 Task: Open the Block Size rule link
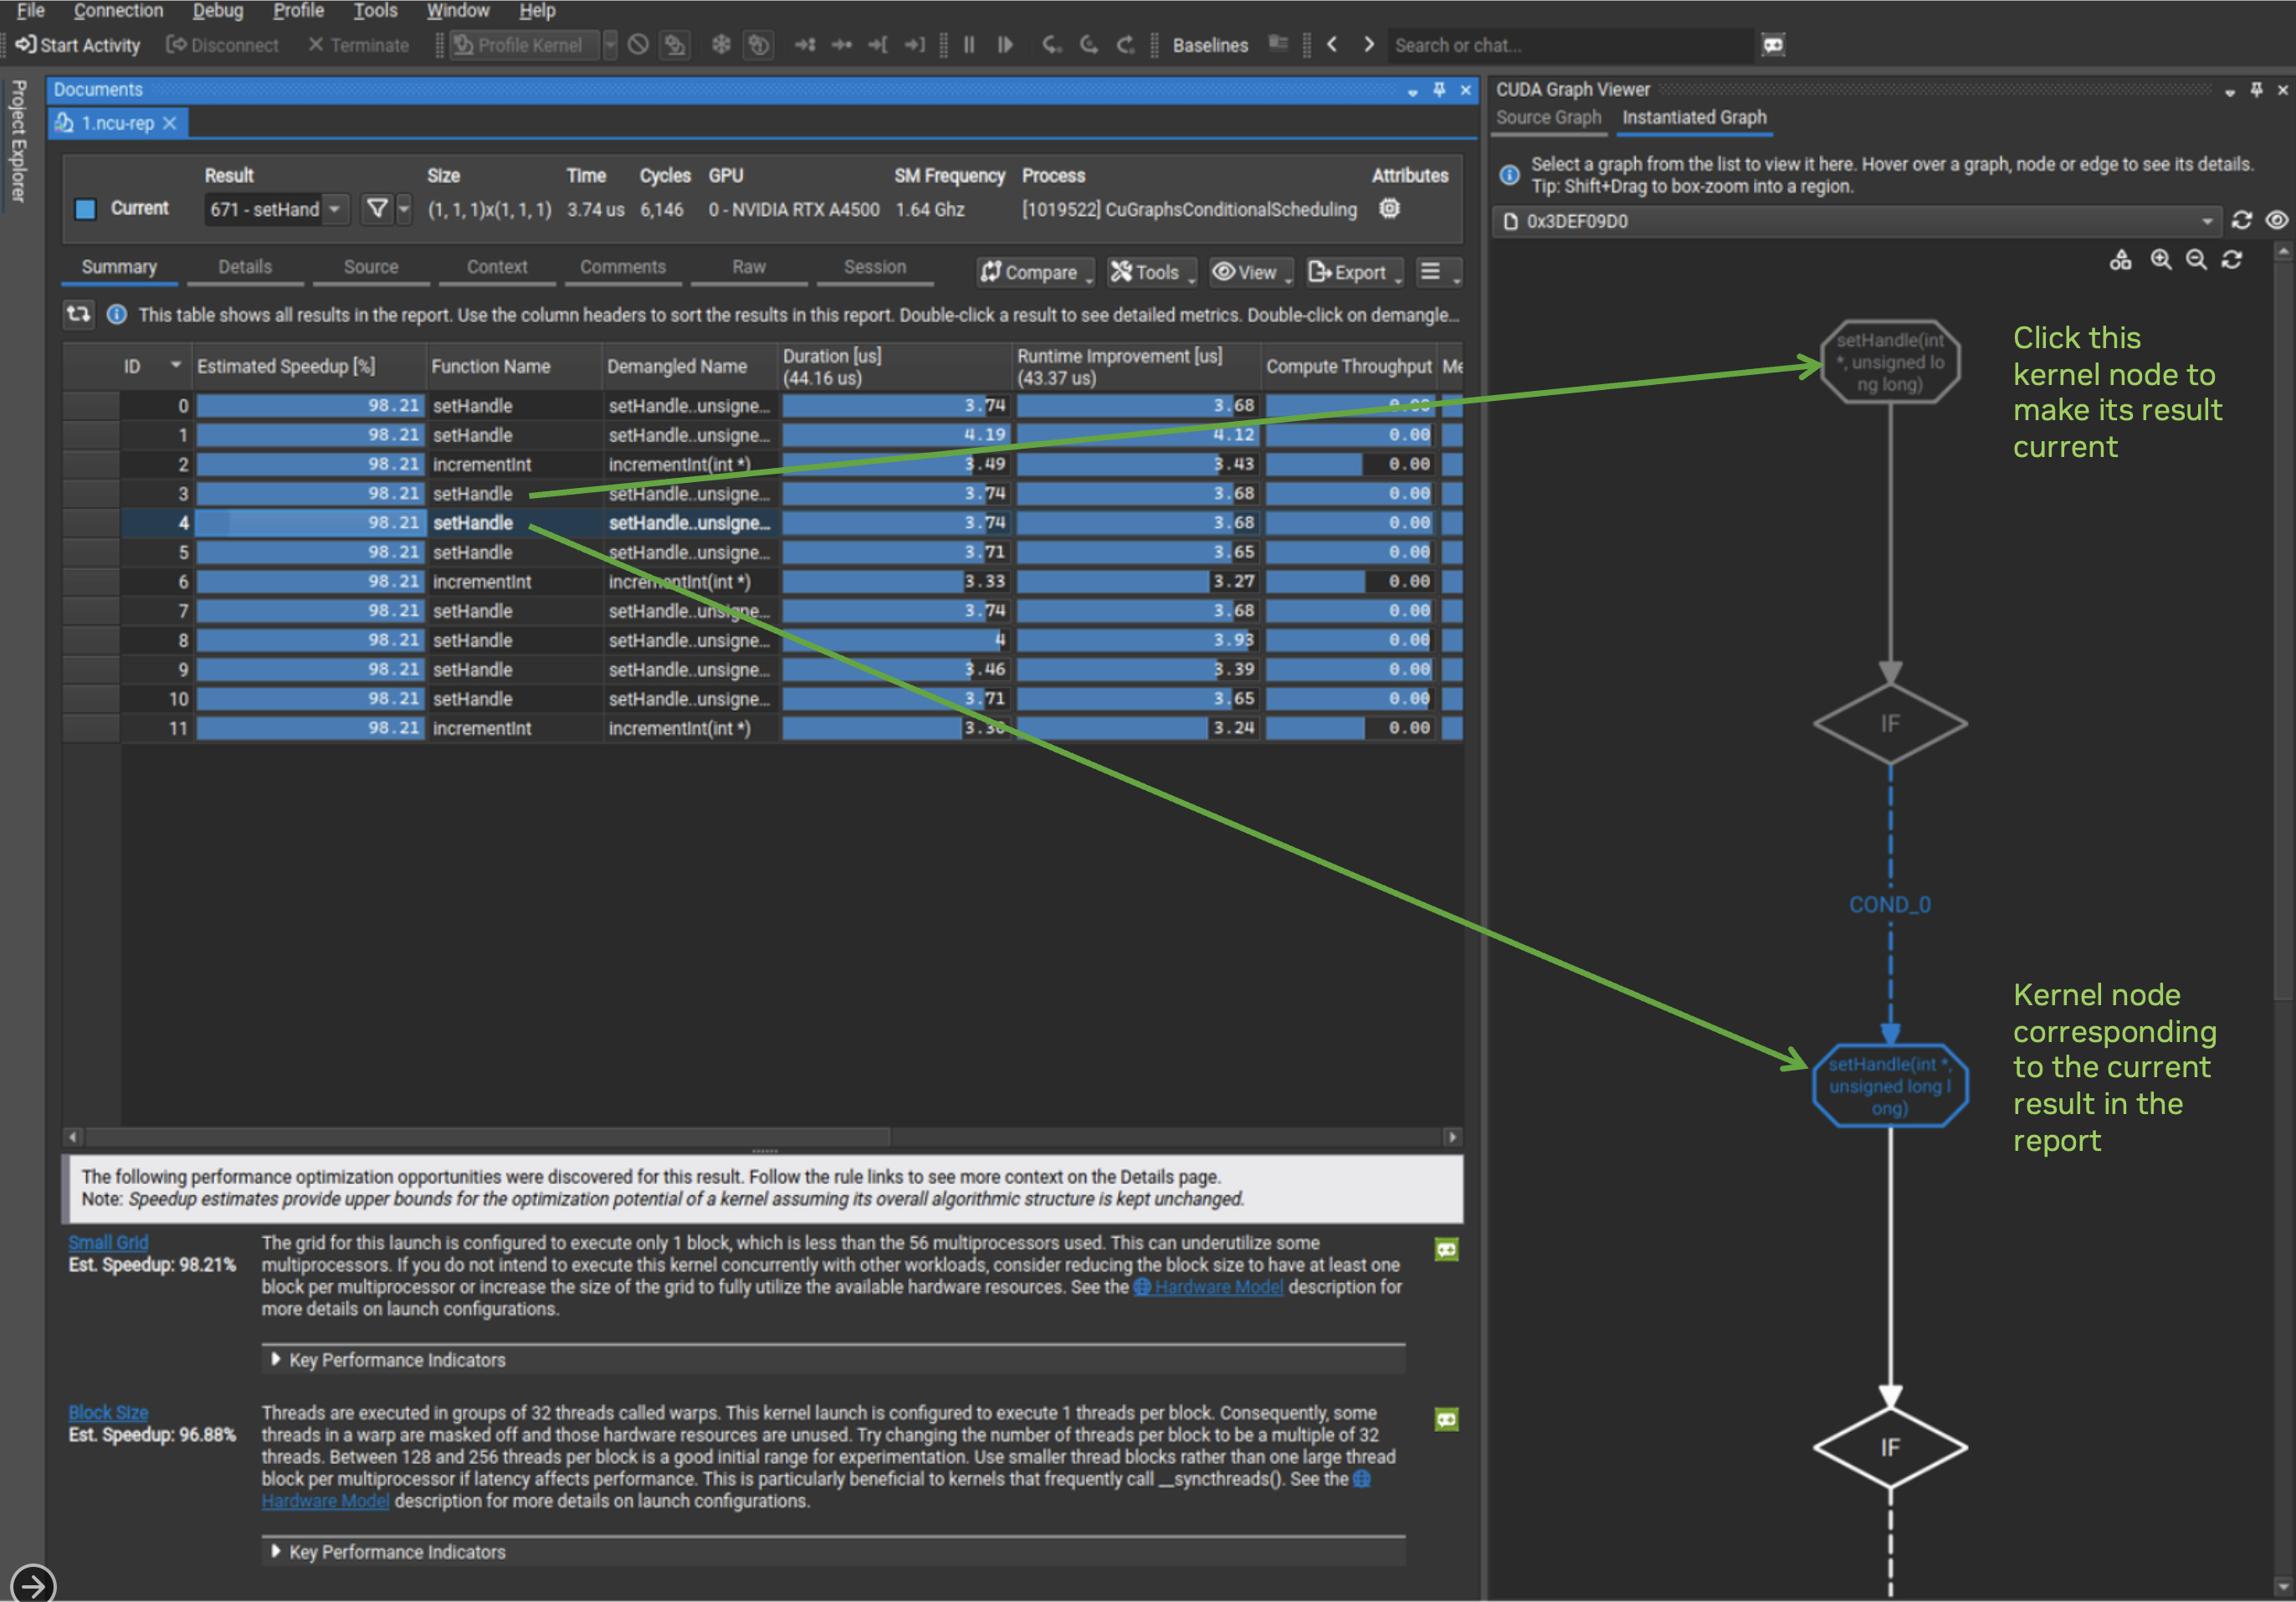[108, 1412]
